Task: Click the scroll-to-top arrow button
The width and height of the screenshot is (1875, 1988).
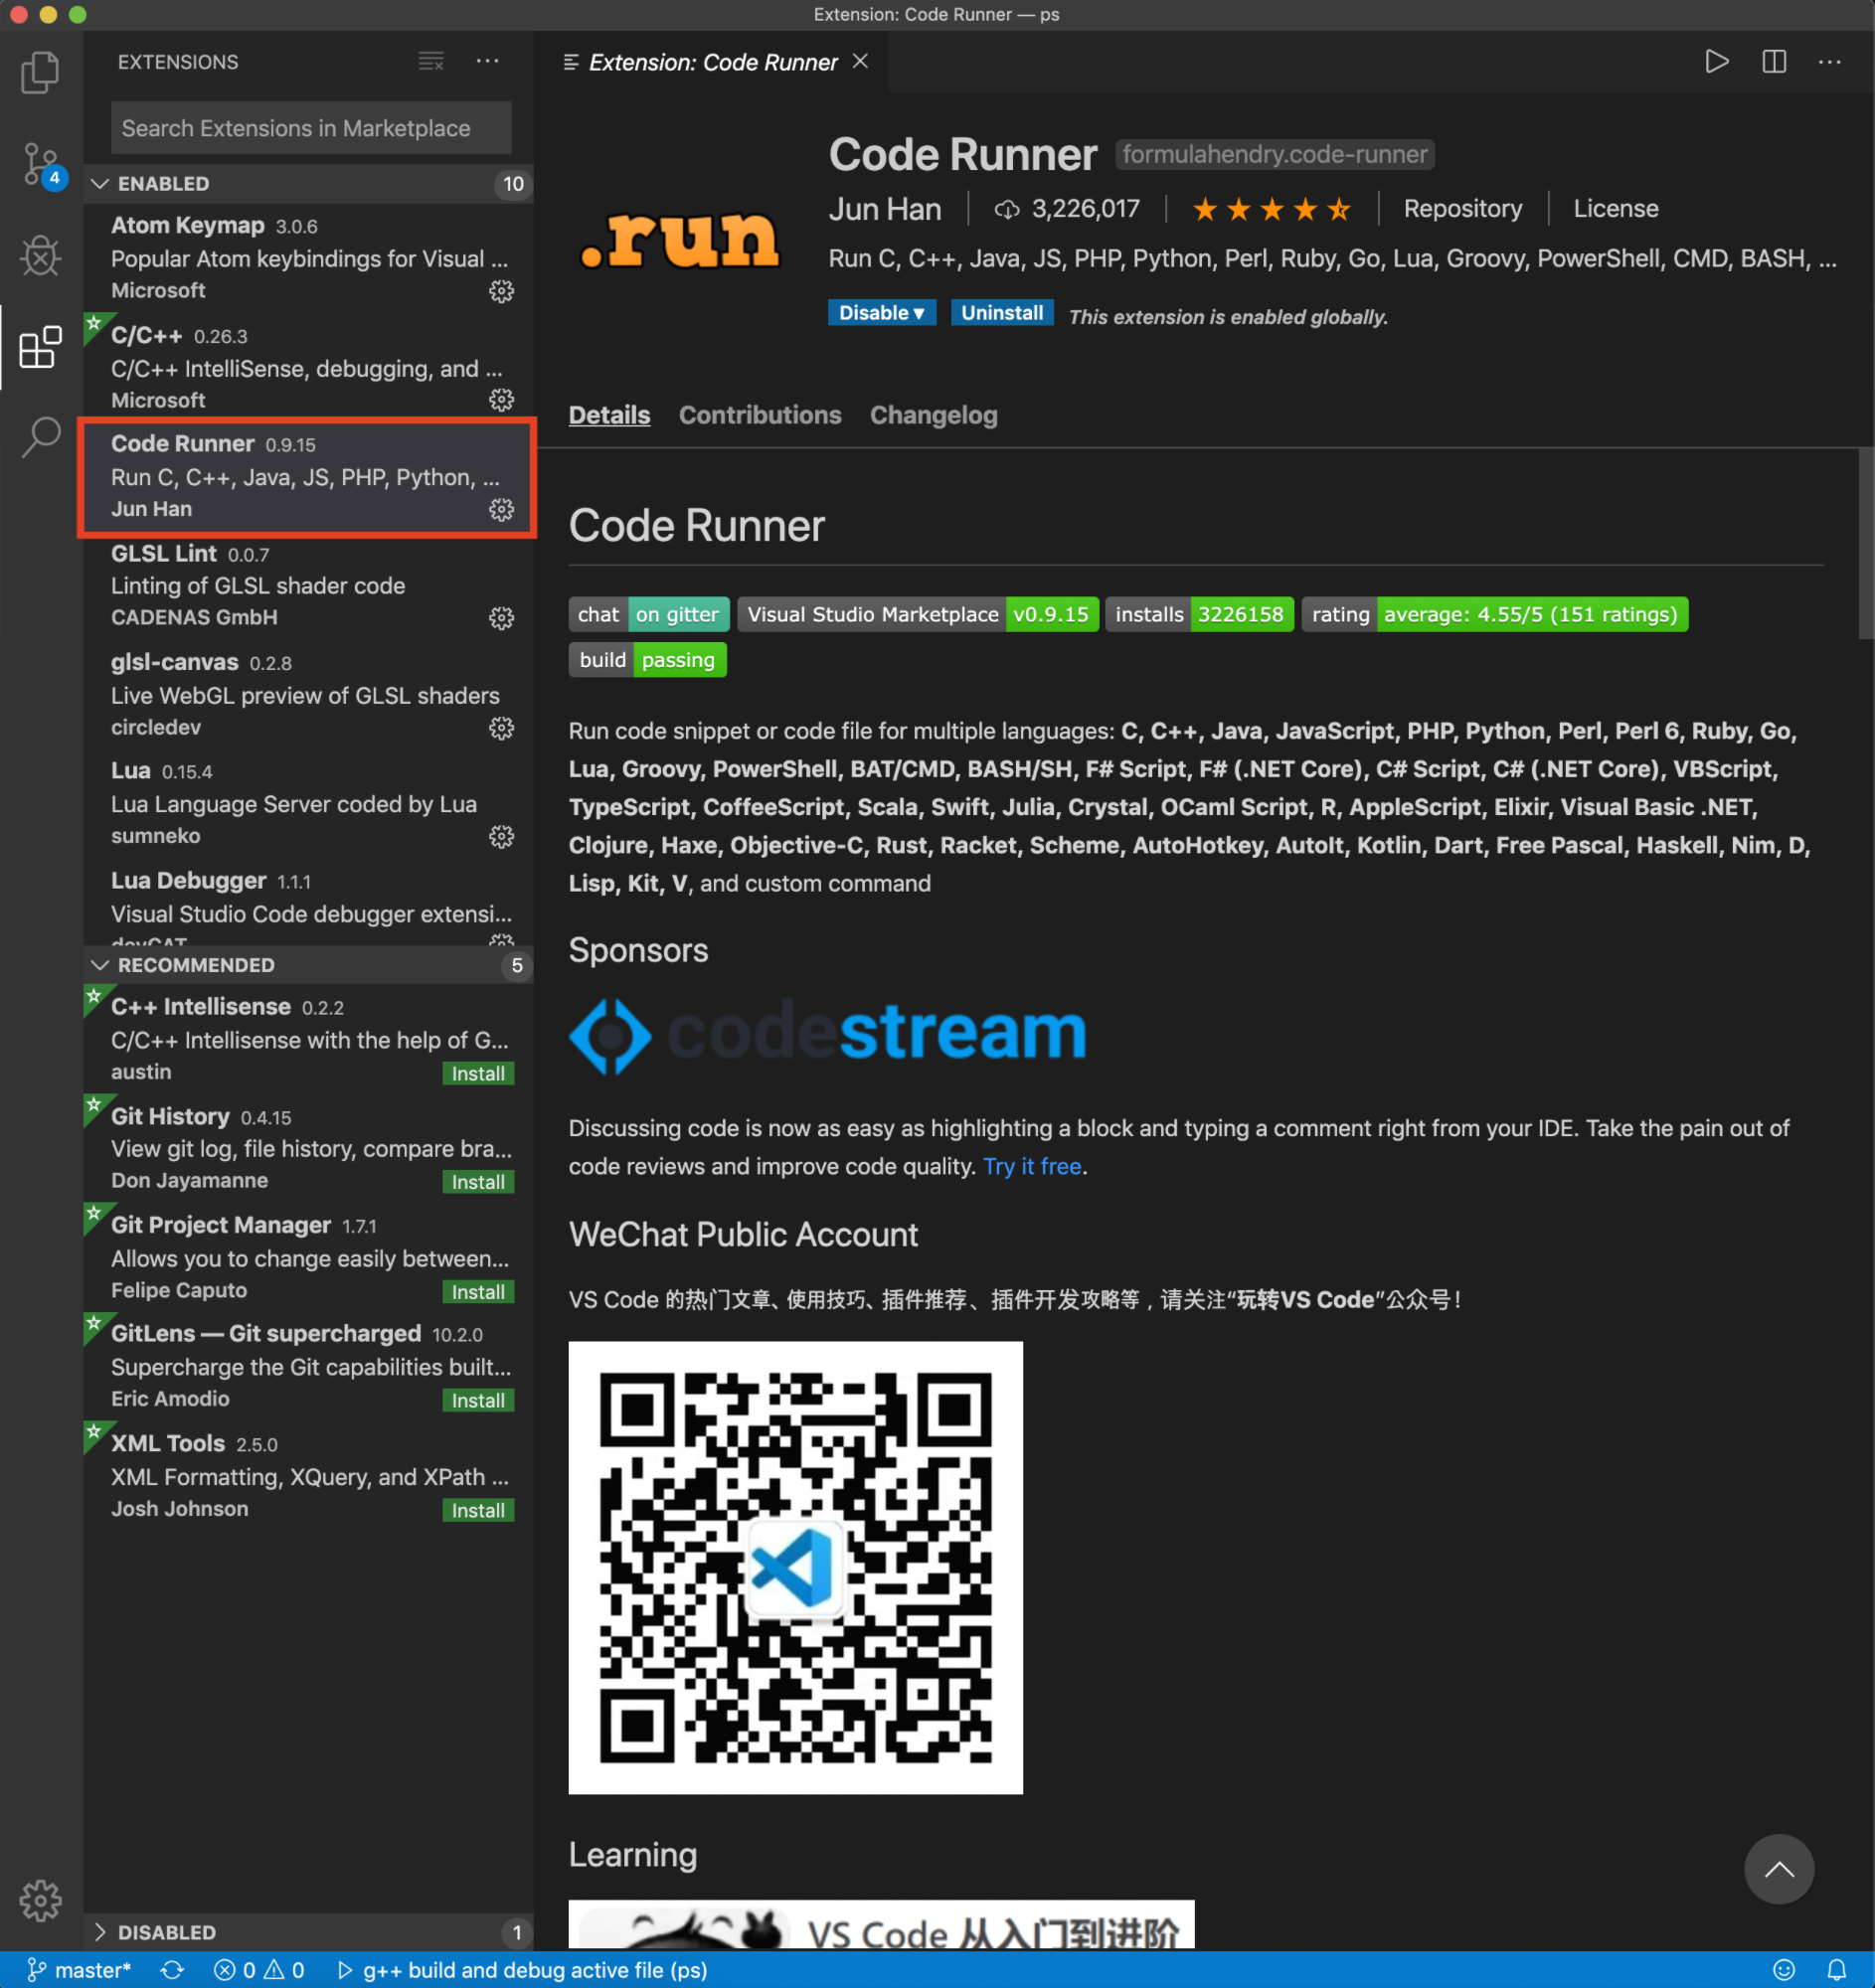Action: (x=1779, y=1868)
